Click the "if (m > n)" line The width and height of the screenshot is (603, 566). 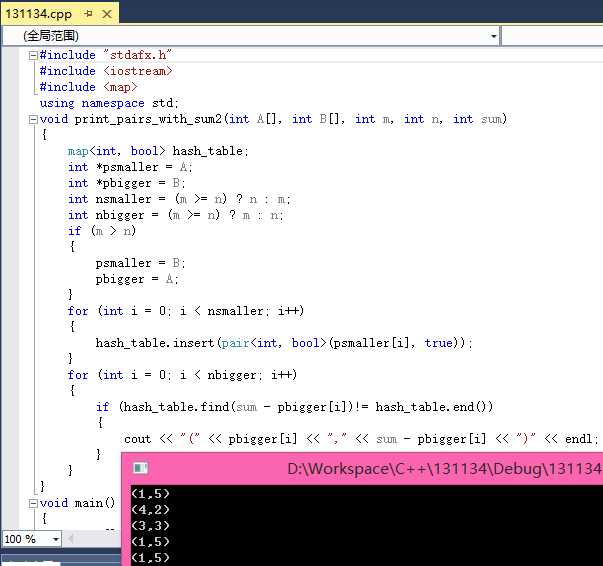point(100,231)
